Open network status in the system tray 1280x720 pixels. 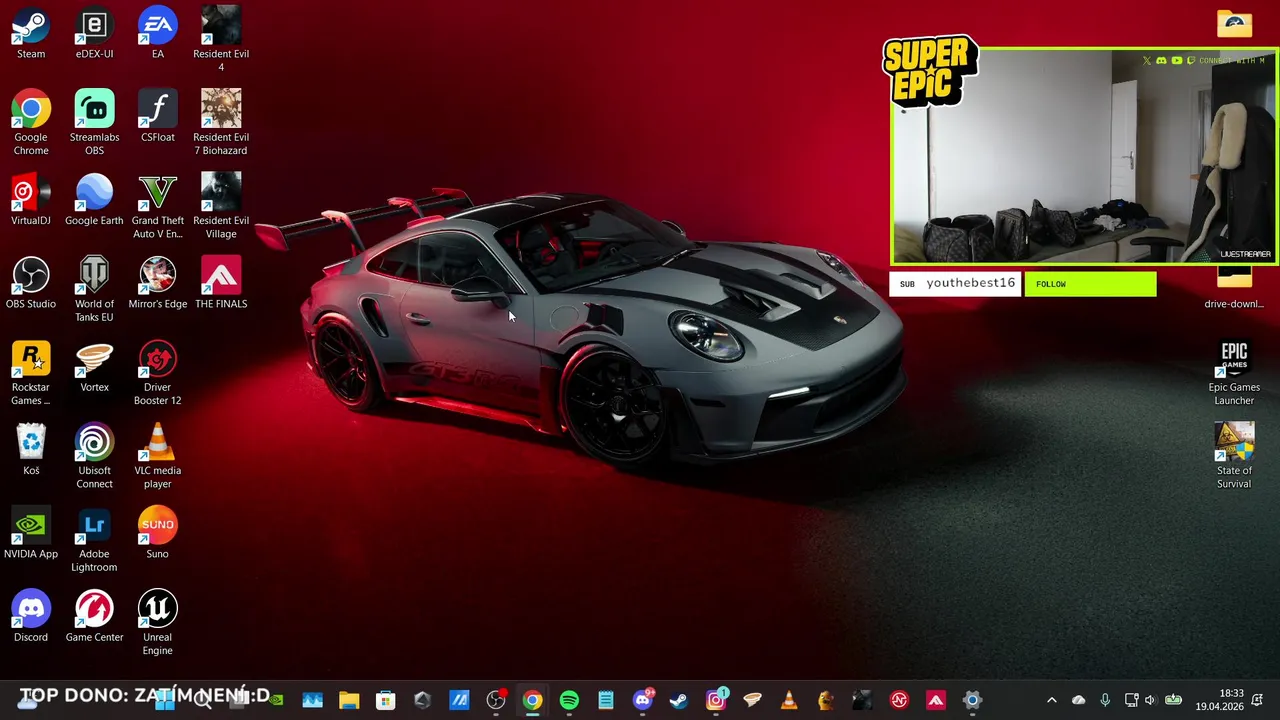1131,700
